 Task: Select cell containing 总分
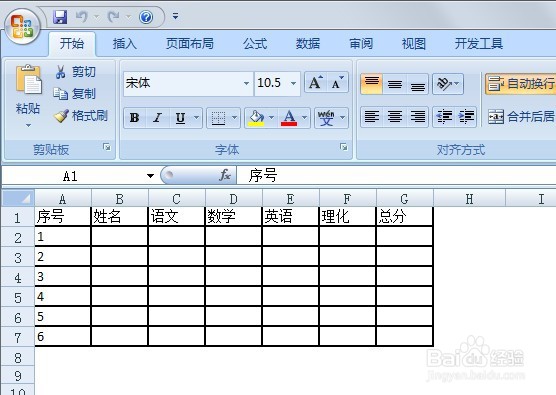pyautogui.click(x=404, y=216)
